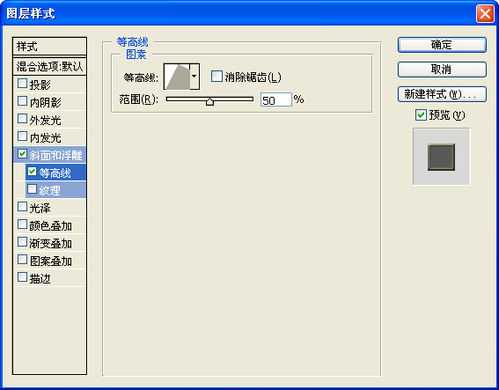Click the 范围 range slider handle

coord(210,101)
